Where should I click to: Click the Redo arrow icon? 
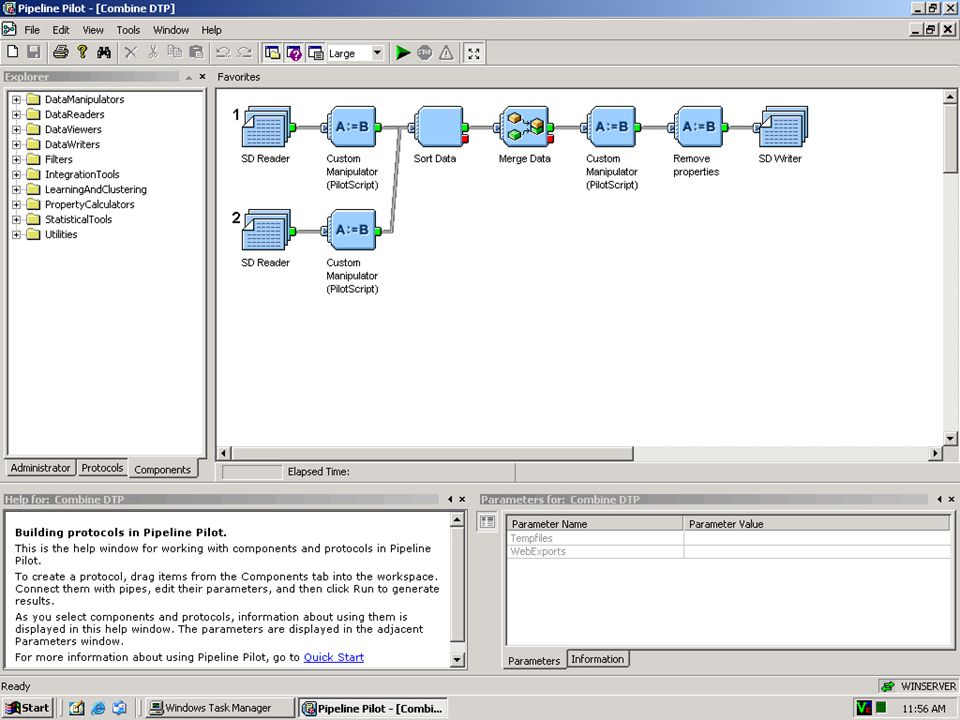244,53
